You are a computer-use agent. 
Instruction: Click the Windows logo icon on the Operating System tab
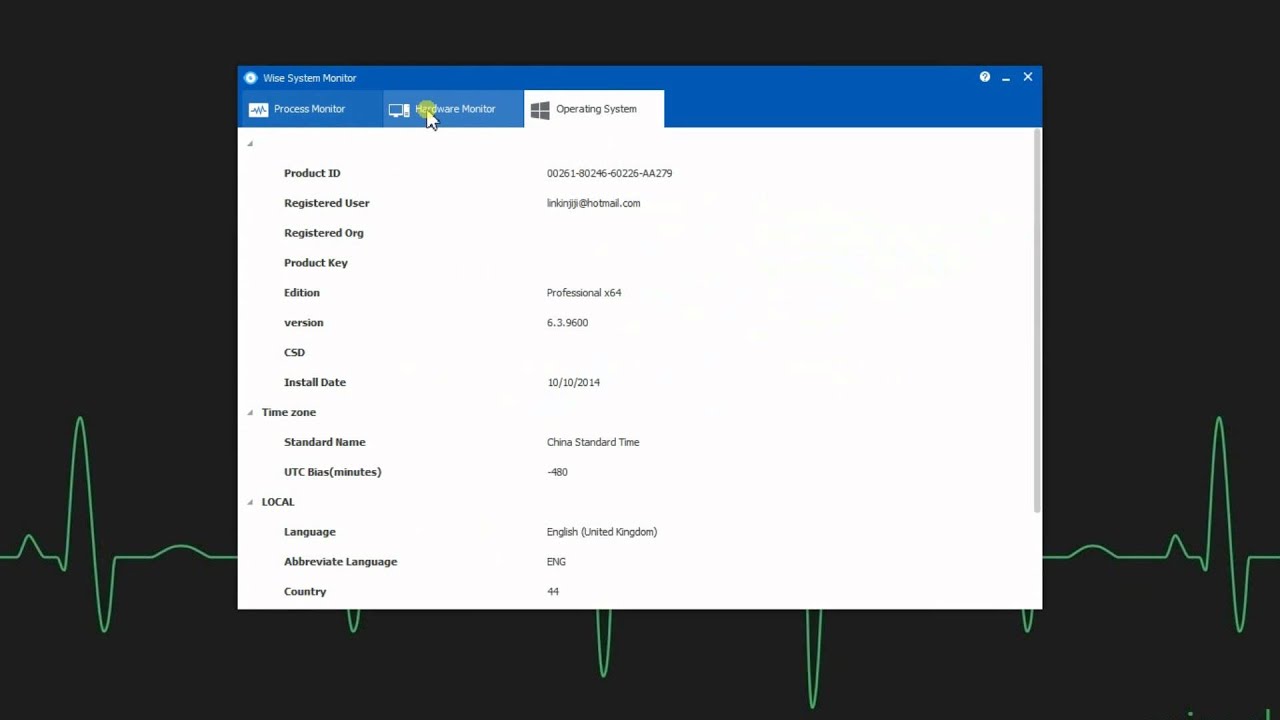(540, 110)
